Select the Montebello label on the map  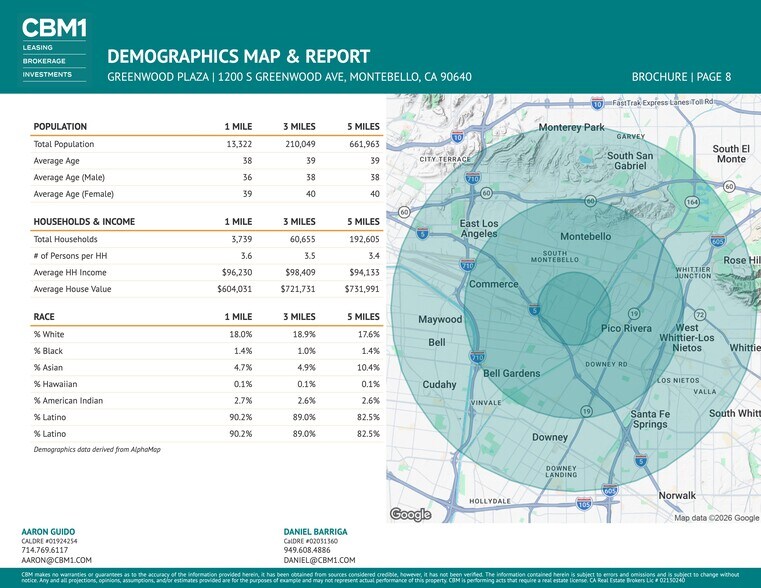click(585, 236)
